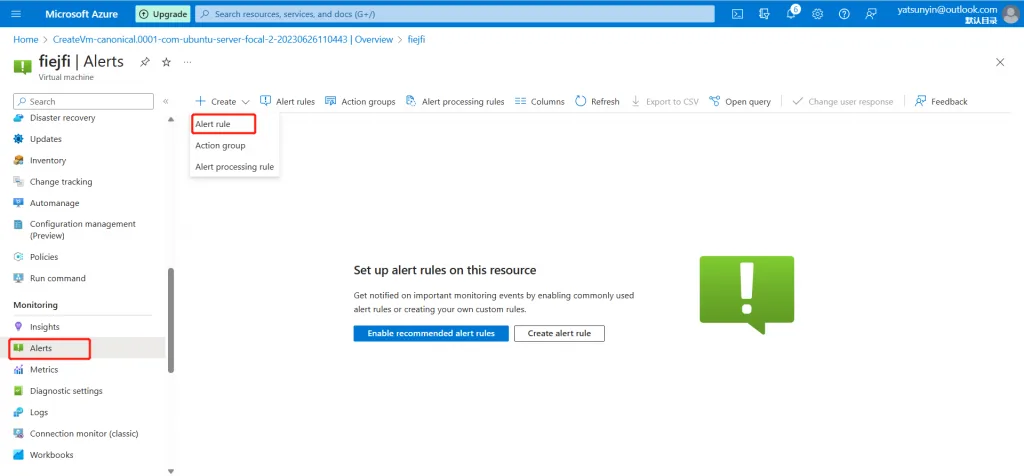Click the Change tracking icon in sidebar

click(18, 182)
